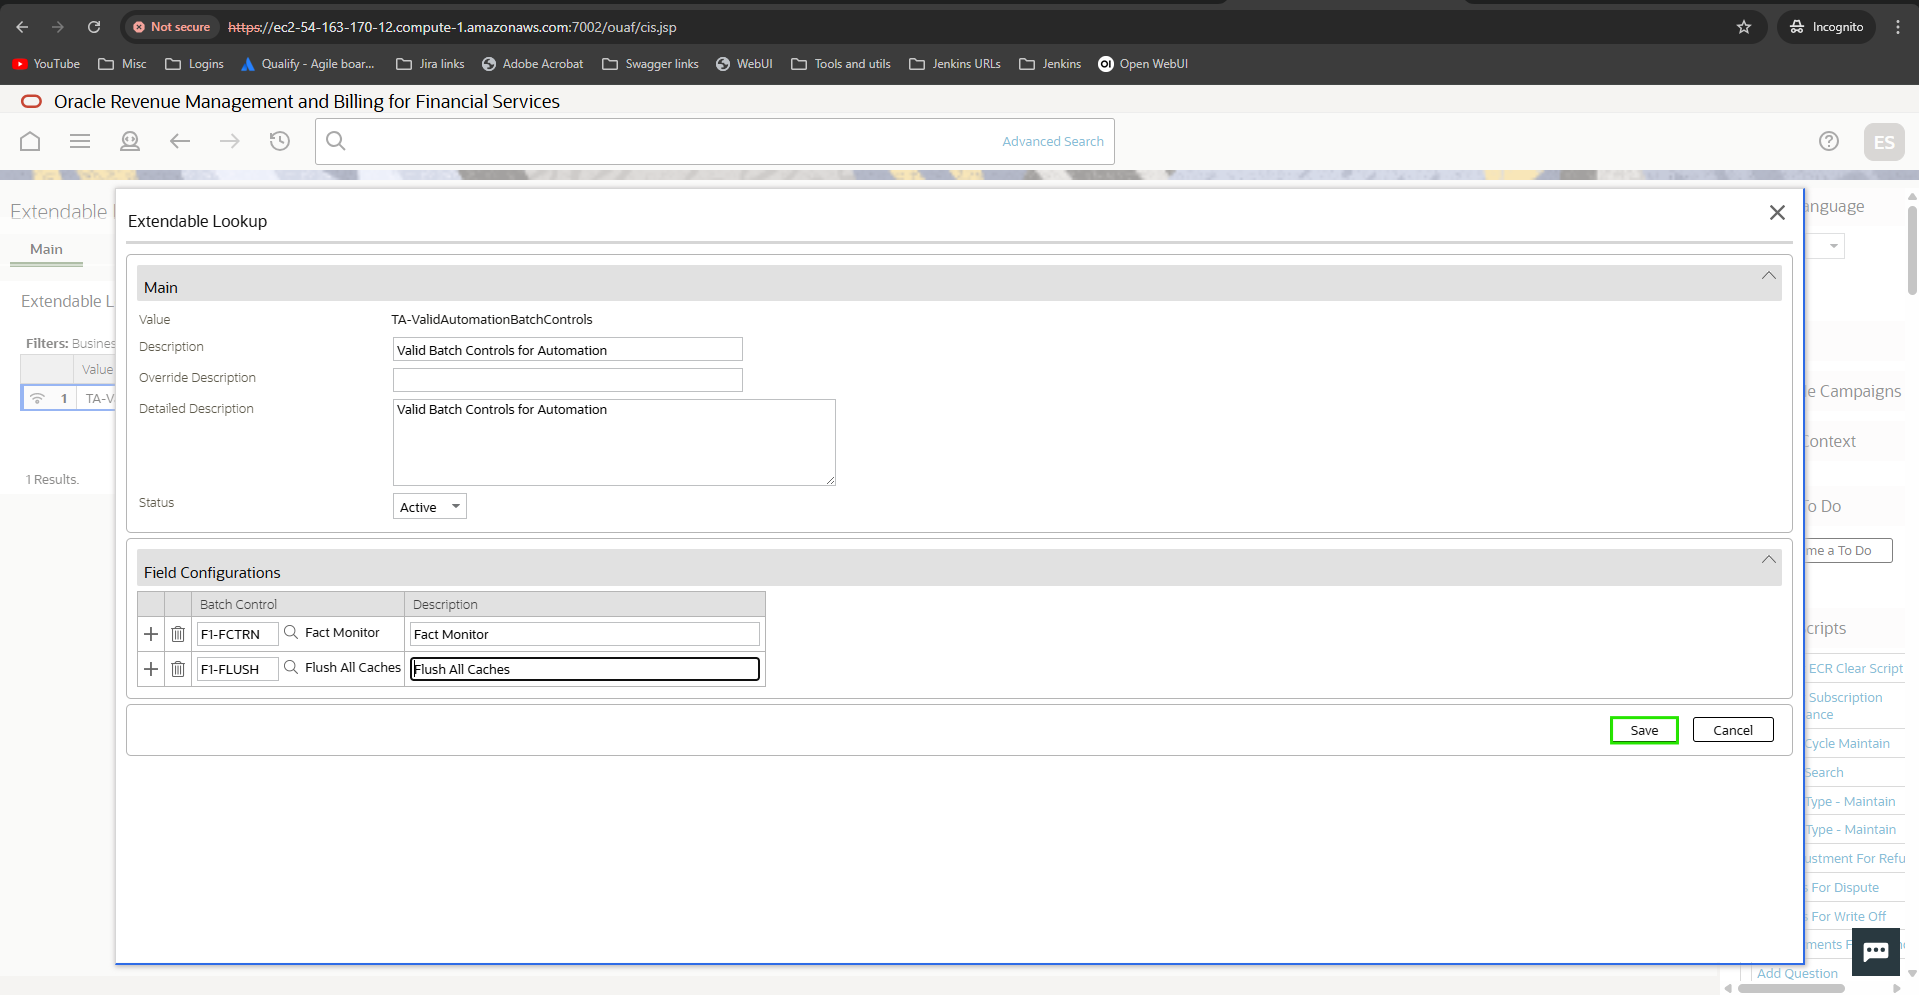Viewport: 1919px width, 995px height.
Task: Close the Extendable Lookup dialog
Action: tap(1776, 213)
